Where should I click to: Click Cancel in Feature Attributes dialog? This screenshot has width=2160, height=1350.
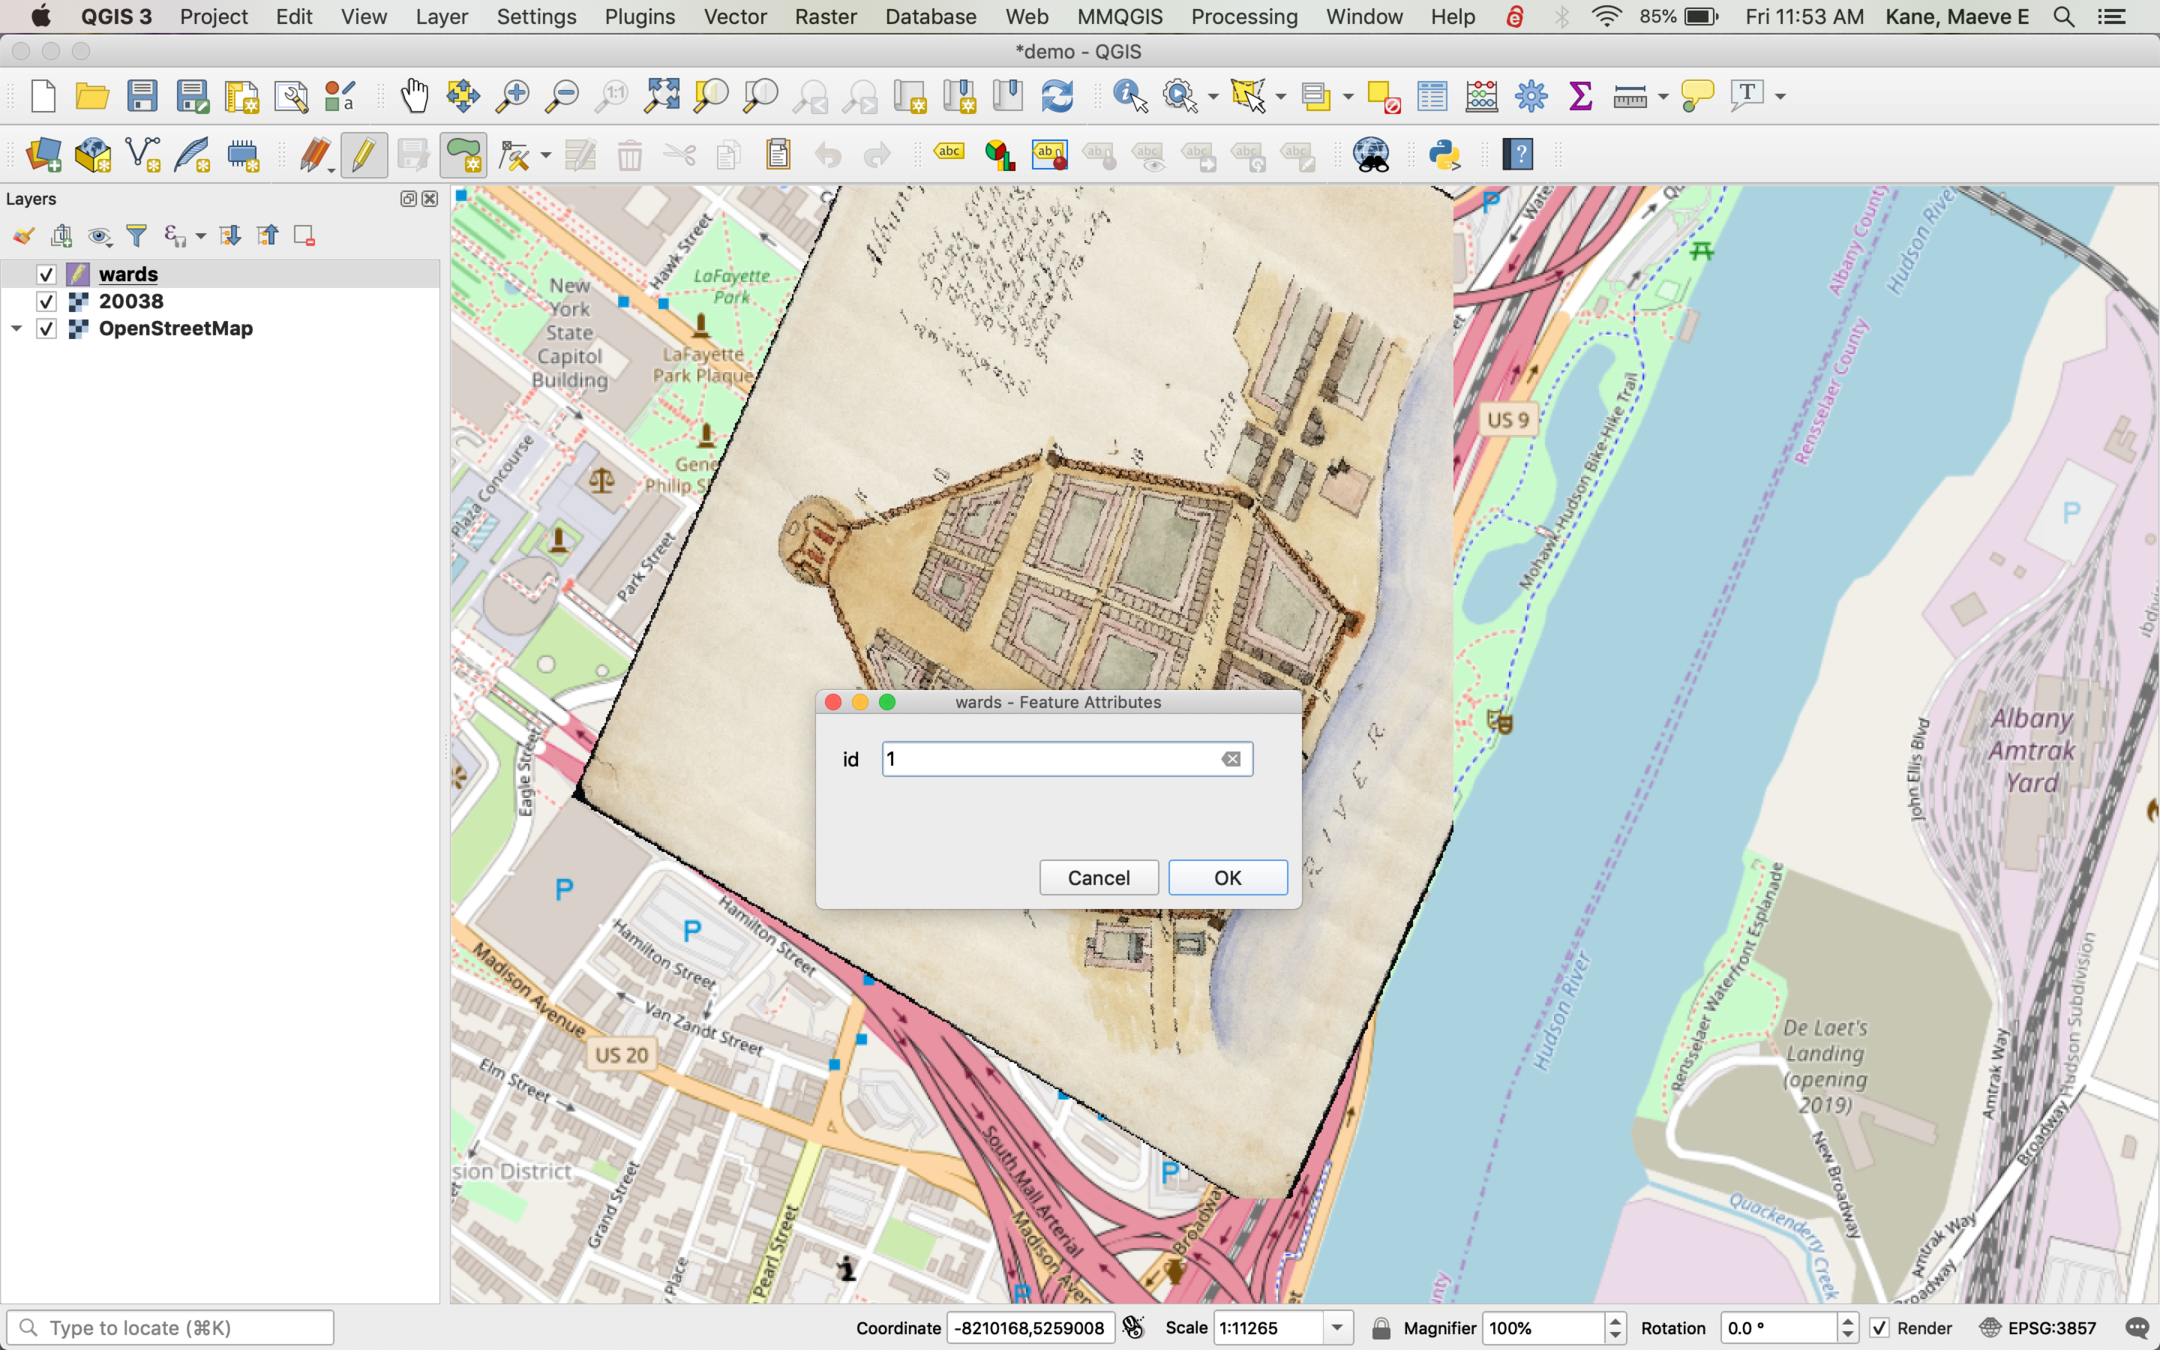point(1098,877)
